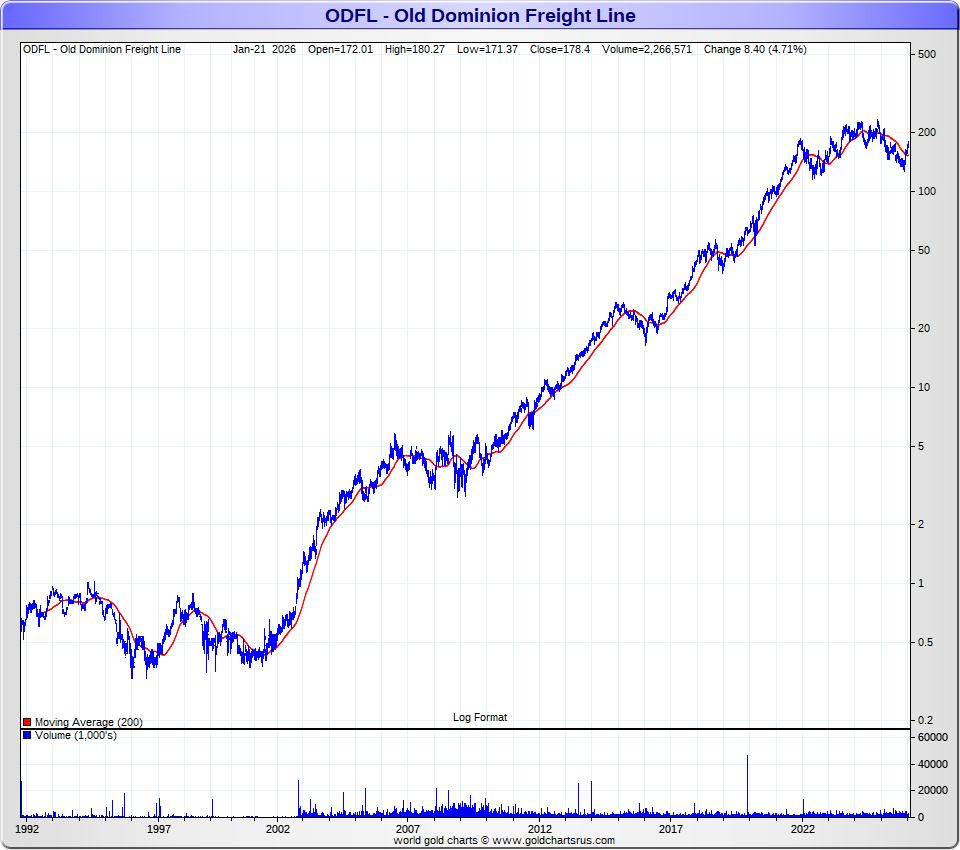Click the 1992 year label on the time axis
The width and height of the screenshot is (960, 850).
tap(27, 829)
